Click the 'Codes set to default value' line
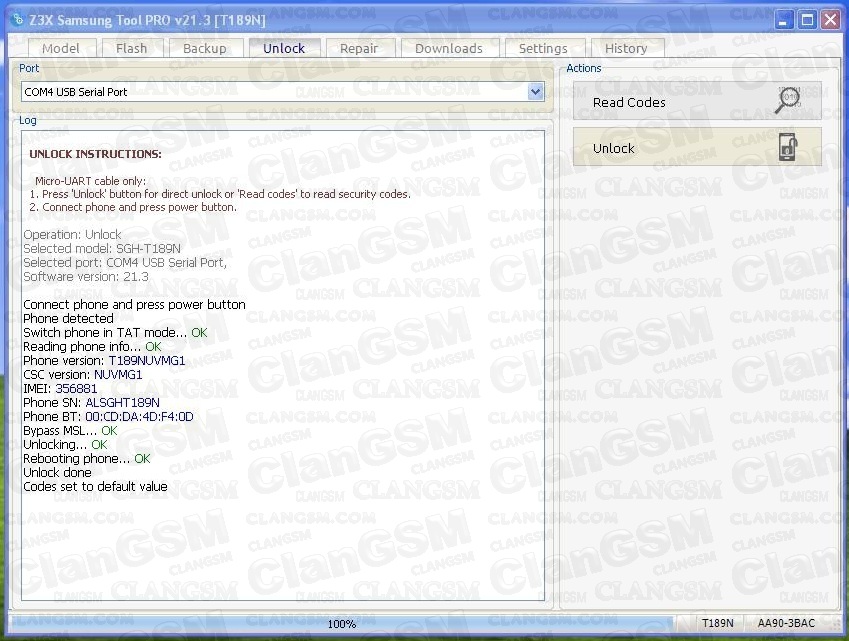The width and height of the screenshot is (849, 641). click(95, 487)
